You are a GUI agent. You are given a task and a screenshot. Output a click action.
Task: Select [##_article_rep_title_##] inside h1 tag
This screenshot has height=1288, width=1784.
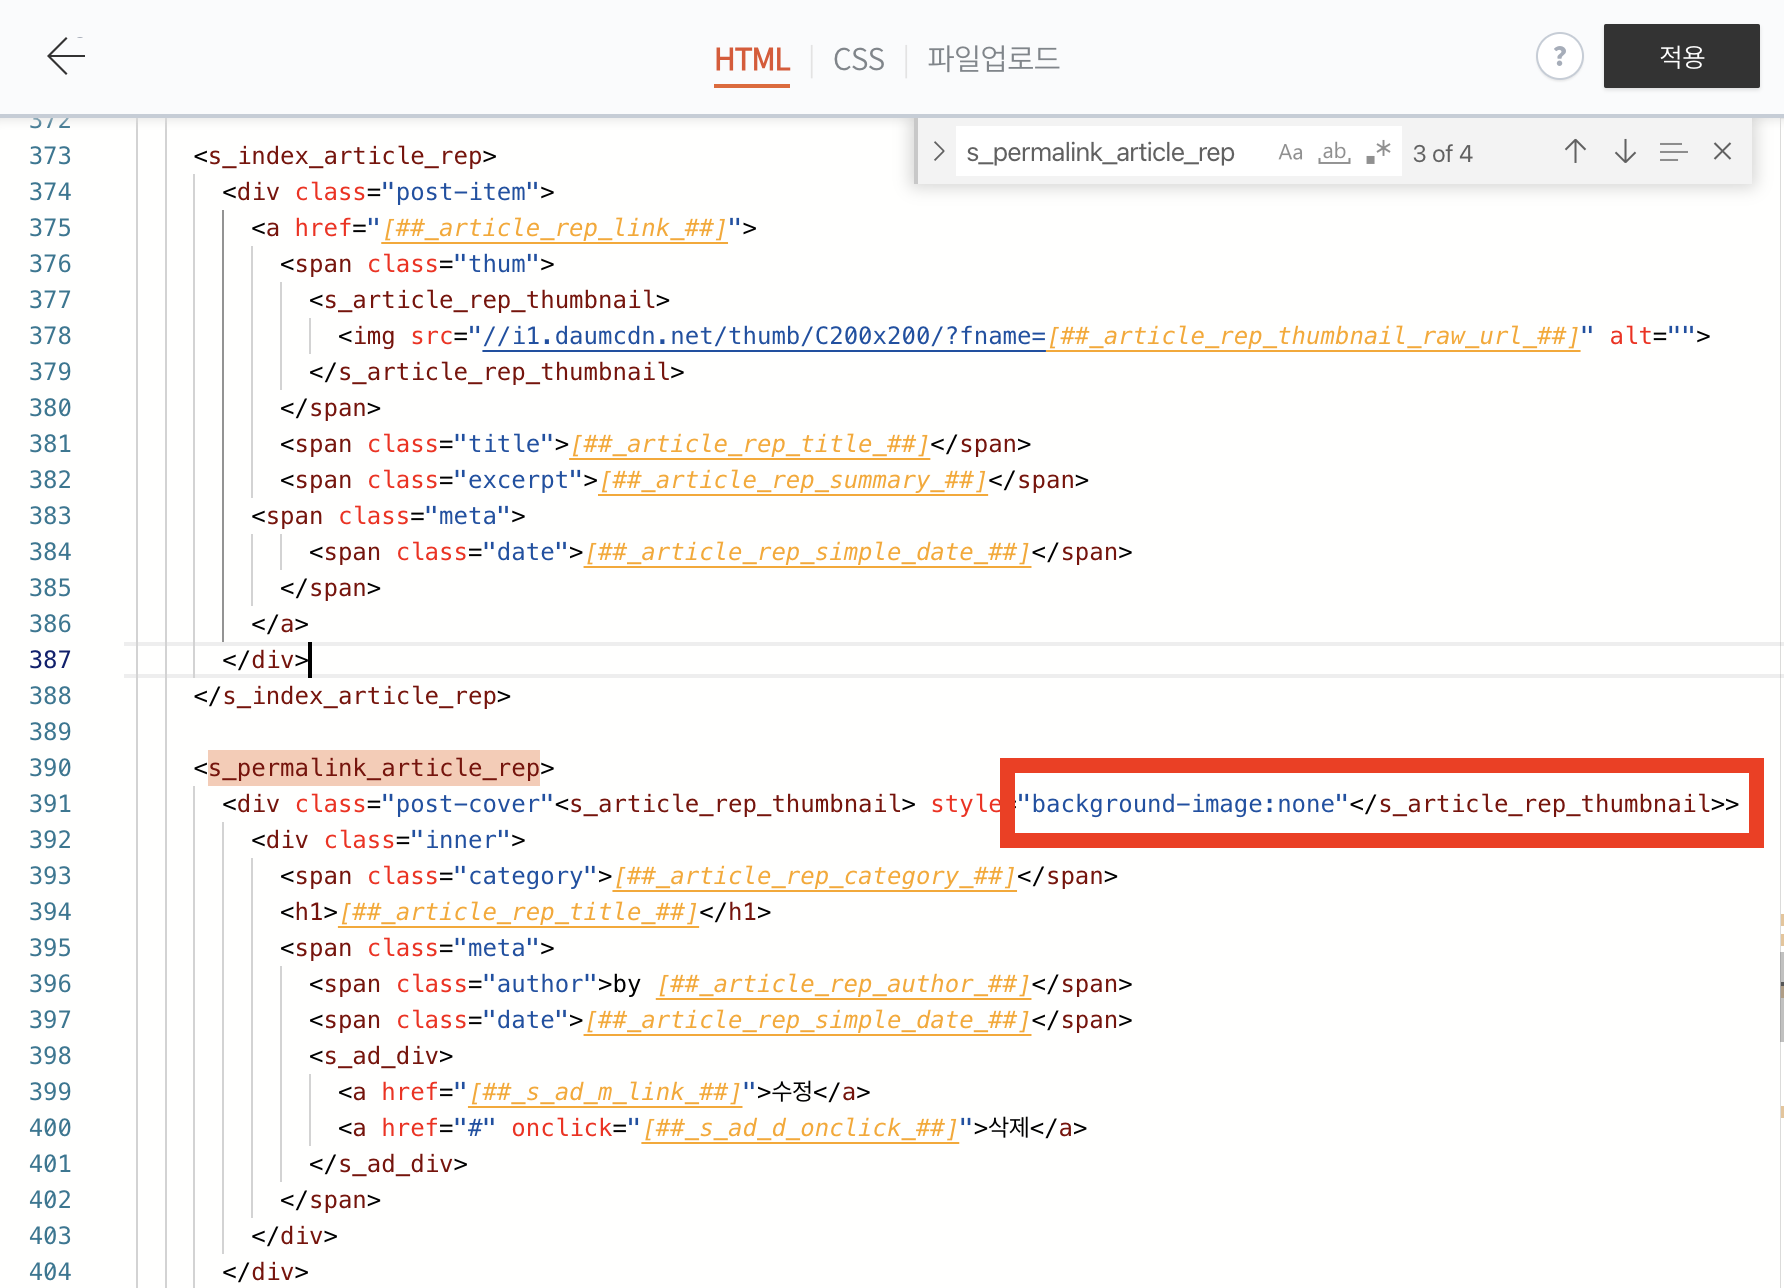[519, 912]
